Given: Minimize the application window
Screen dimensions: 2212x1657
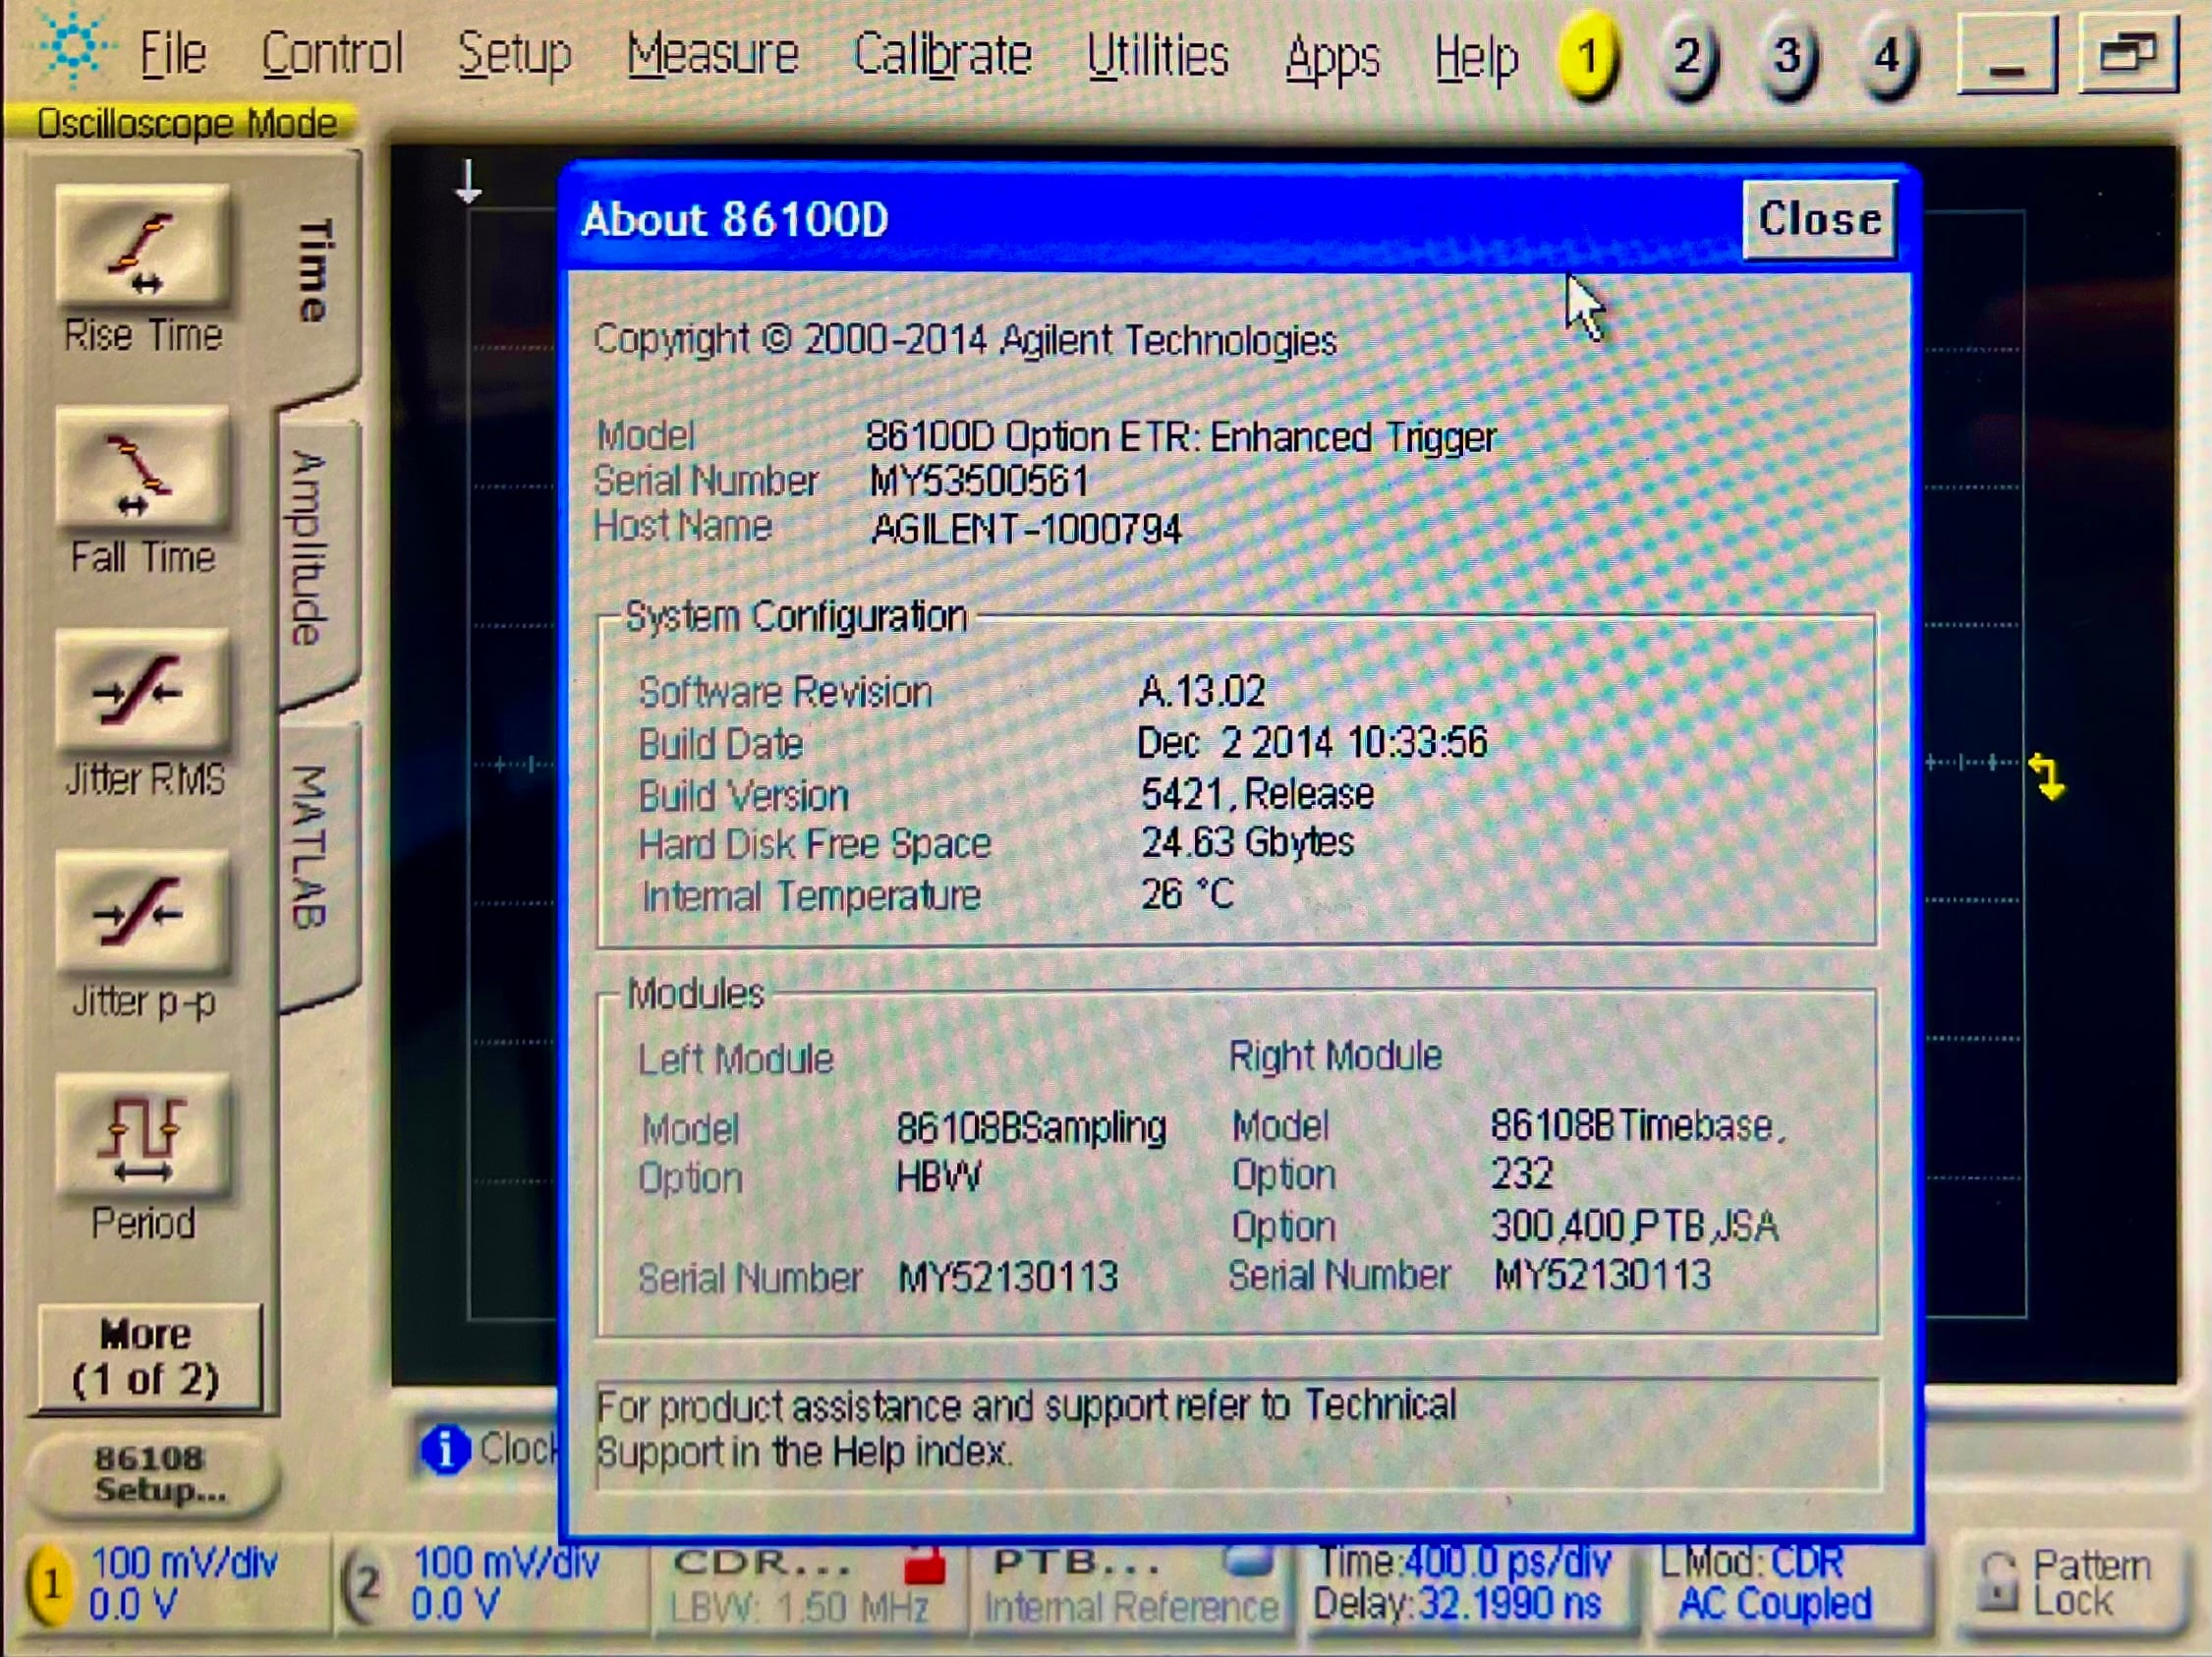Looking at the screenshot, I should (2006, 55).
